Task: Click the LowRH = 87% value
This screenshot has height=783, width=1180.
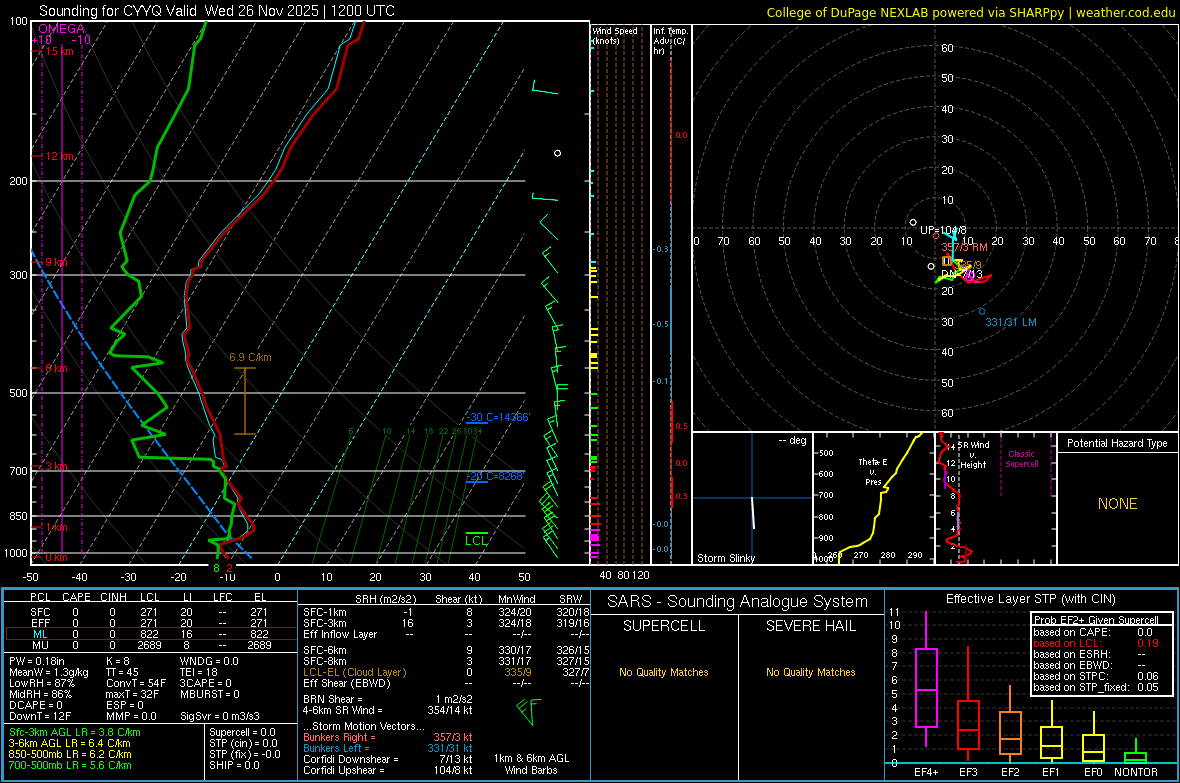Action: click(41, 684)
